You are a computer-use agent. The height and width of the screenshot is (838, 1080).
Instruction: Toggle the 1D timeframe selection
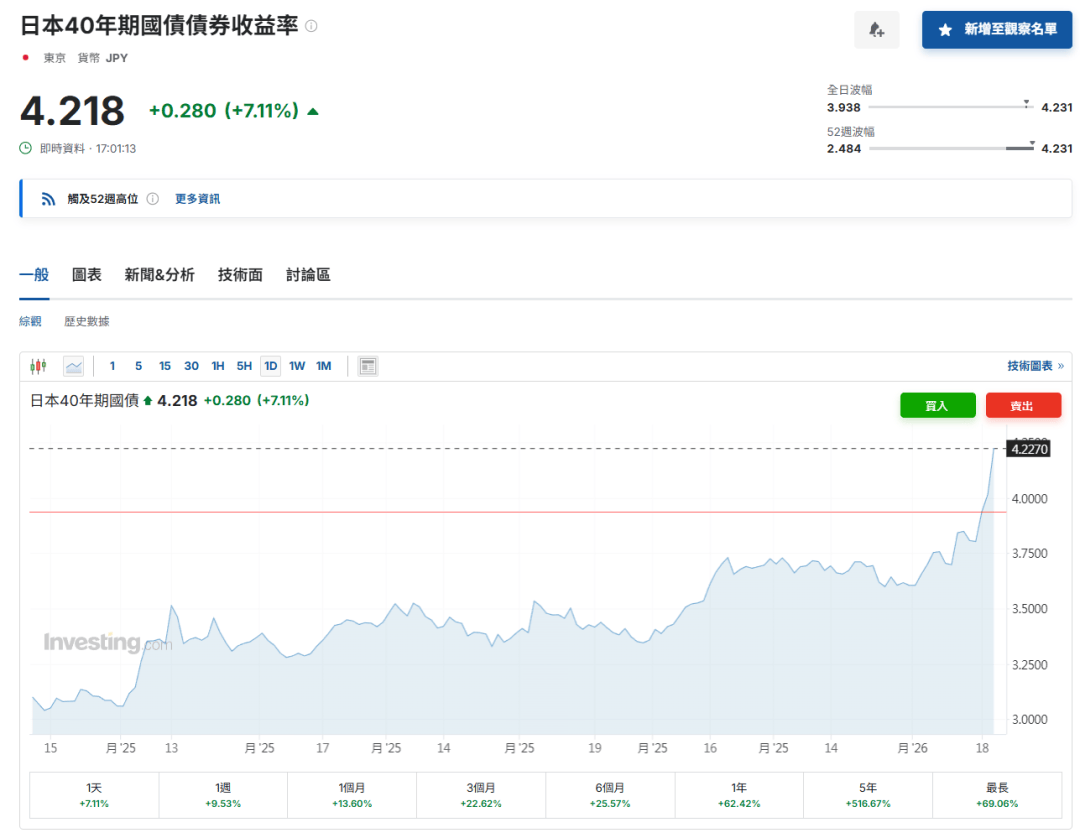tap(270, 365)
